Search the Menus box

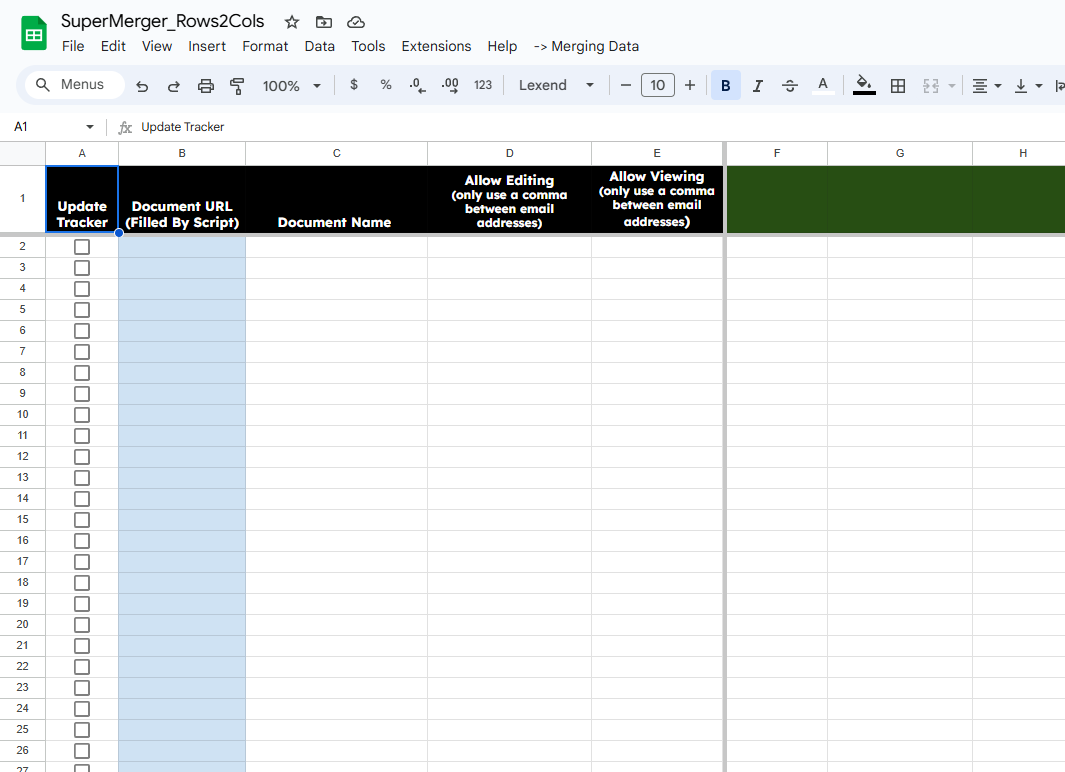coord(75,84)
